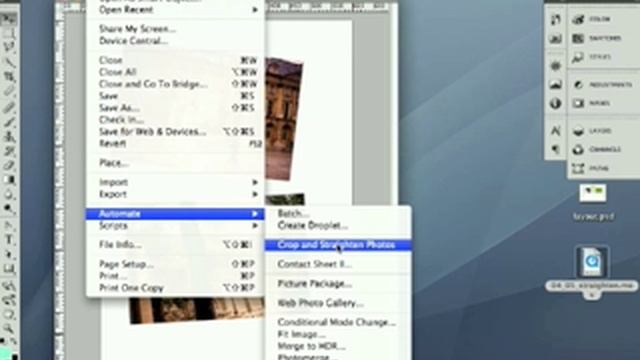Image resolution: width=640 pixels, height=360 pixels.
Task: Expand the Import submenu
Action: click(x=175, y=182)
